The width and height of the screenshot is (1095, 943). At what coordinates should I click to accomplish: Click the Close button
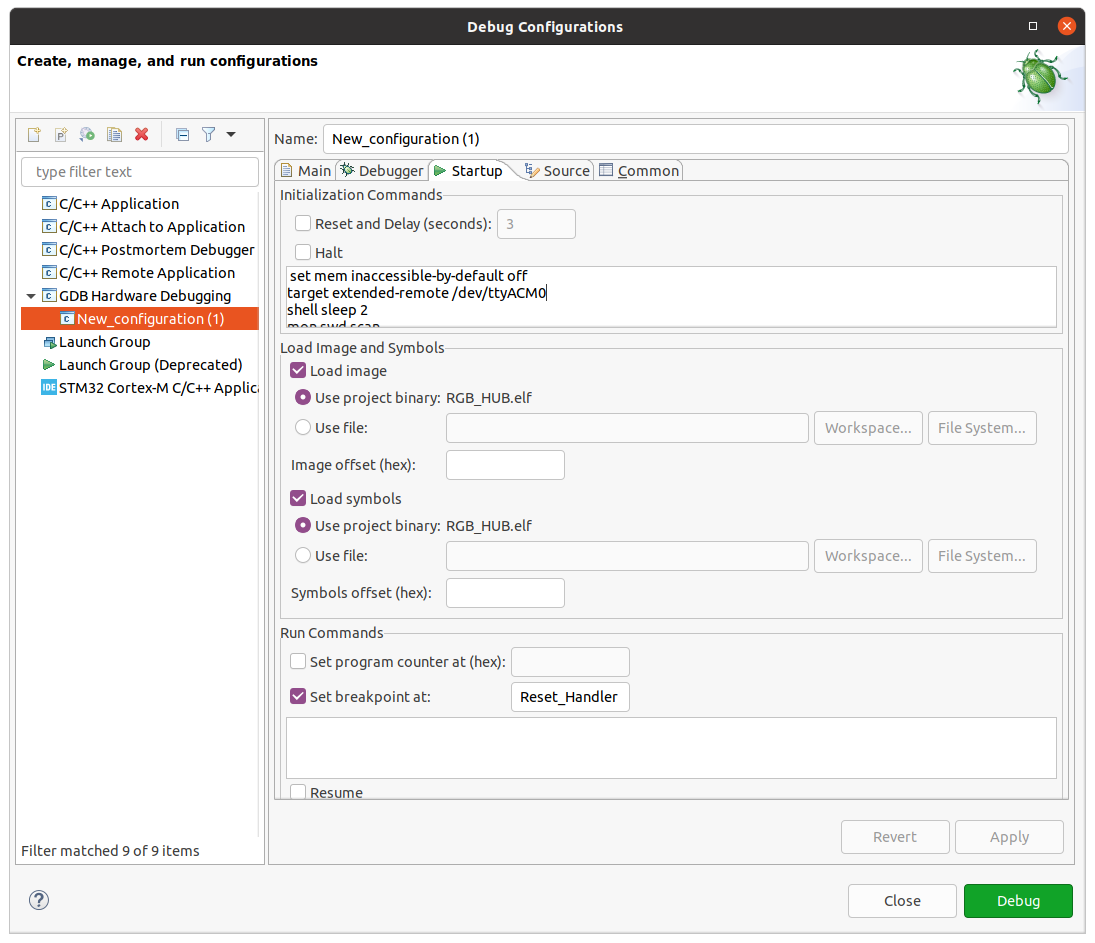(x=901, y=901)
